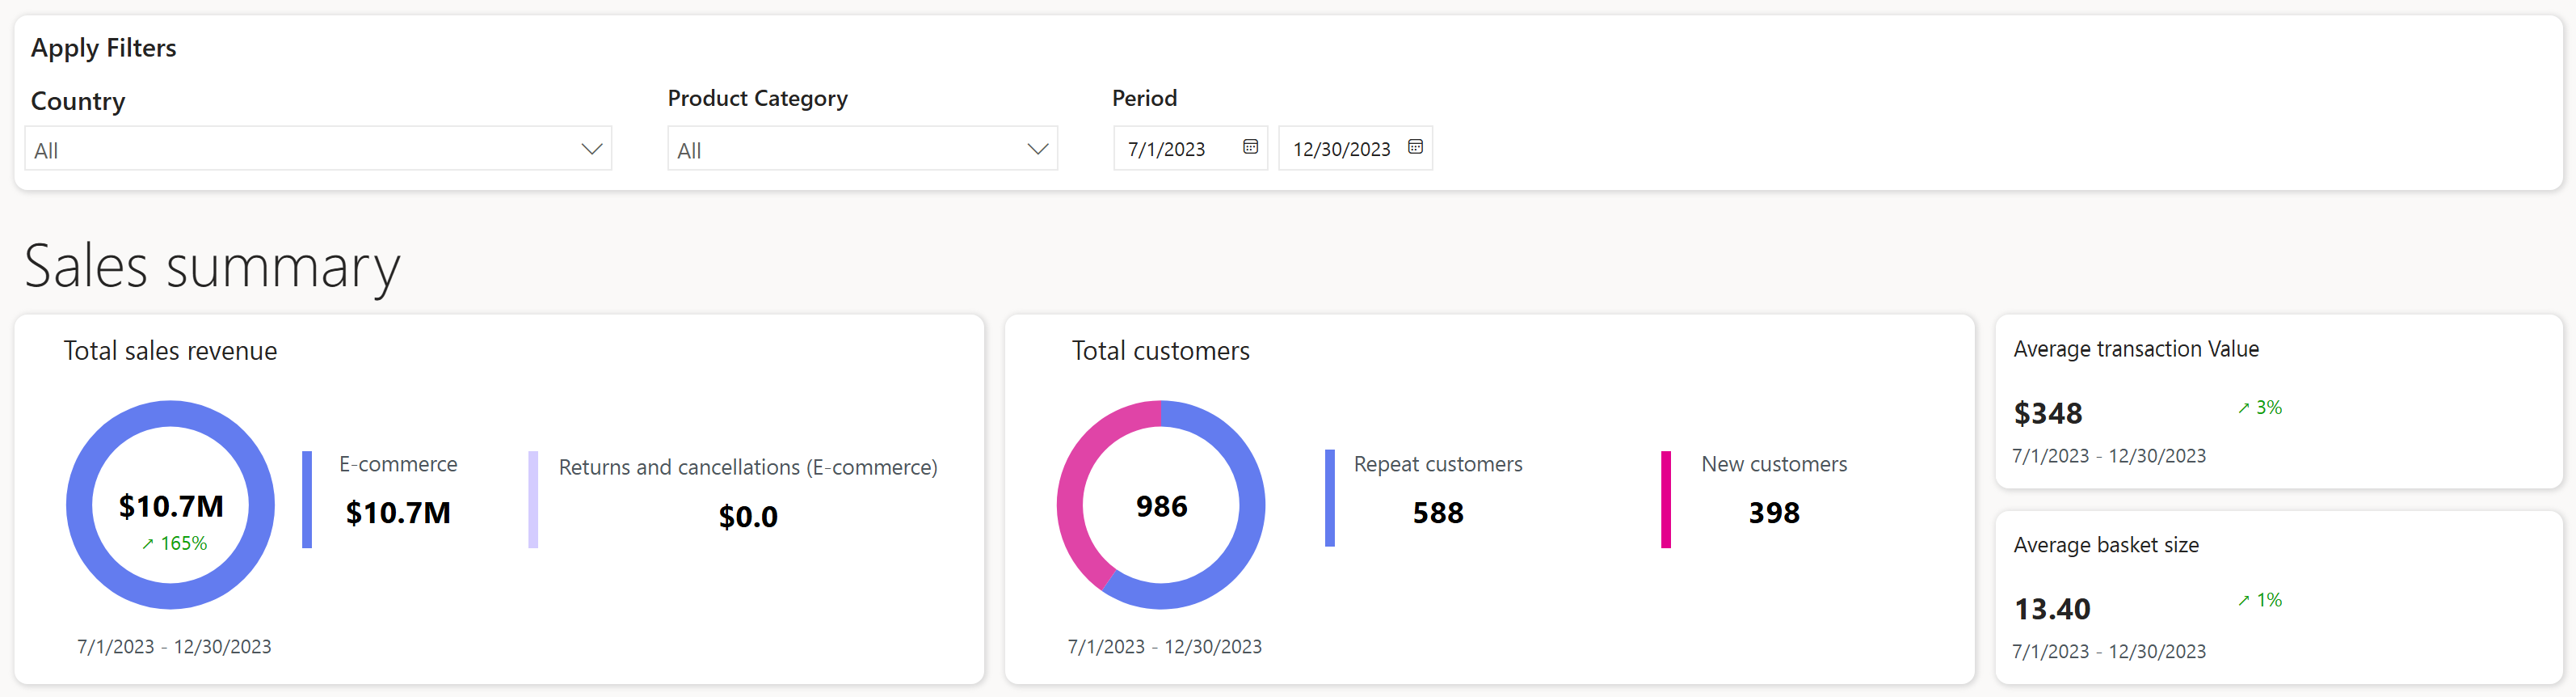This screenshot has height=697, width=2576.
Task: Click the 1% basket size trend arrow
Action: [2243, 601]
